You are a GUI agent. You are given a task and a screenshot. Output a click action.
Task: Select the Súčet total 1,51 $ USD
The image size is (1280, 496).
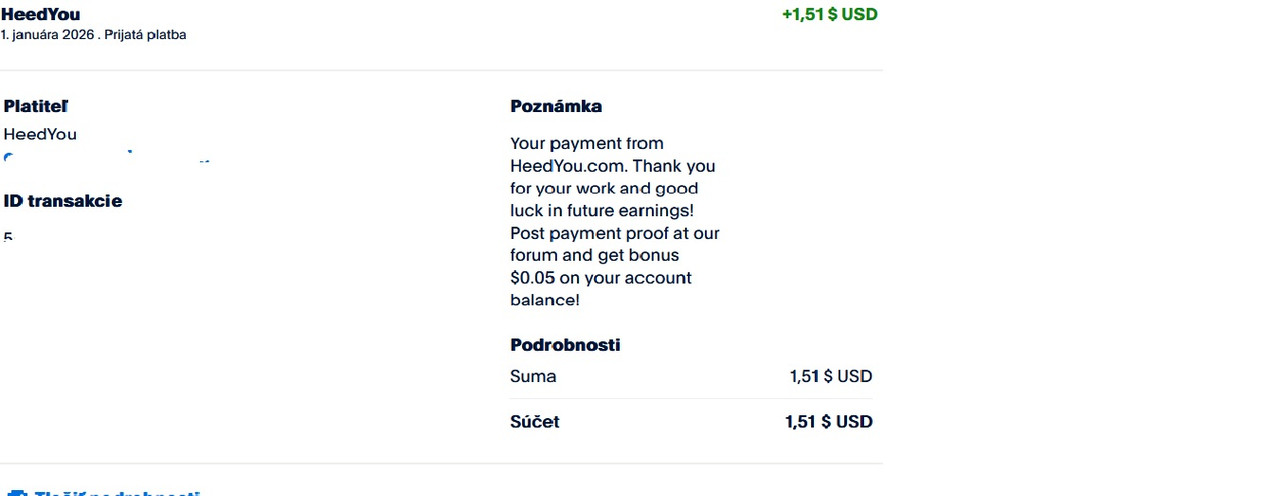828,422
